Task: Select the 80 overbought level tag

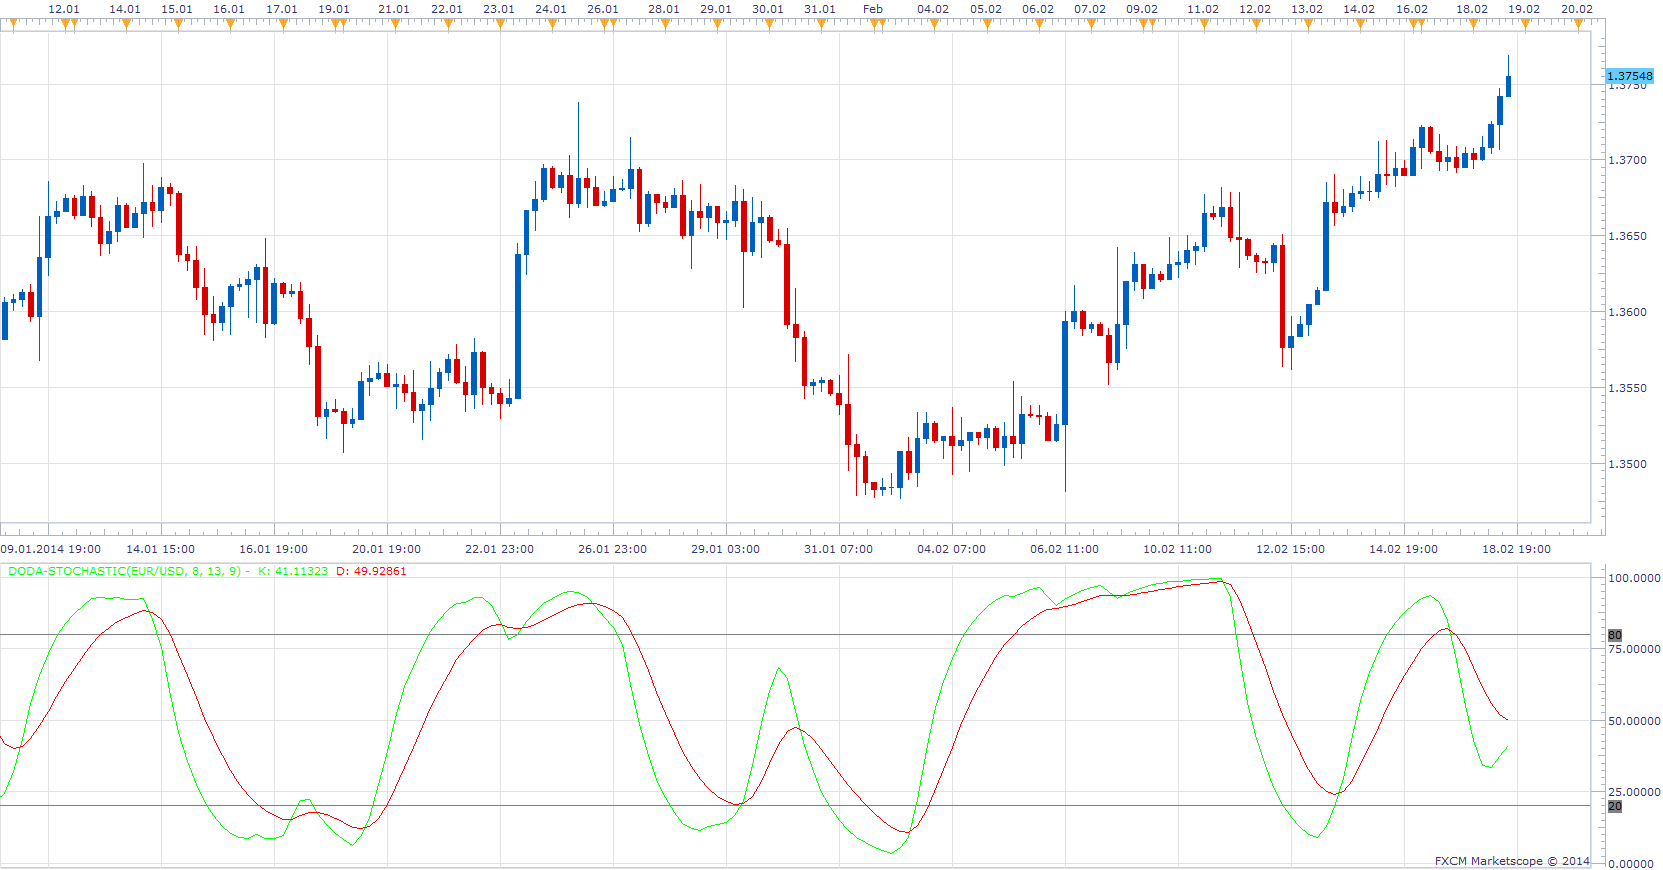Action: (1615, 635)
